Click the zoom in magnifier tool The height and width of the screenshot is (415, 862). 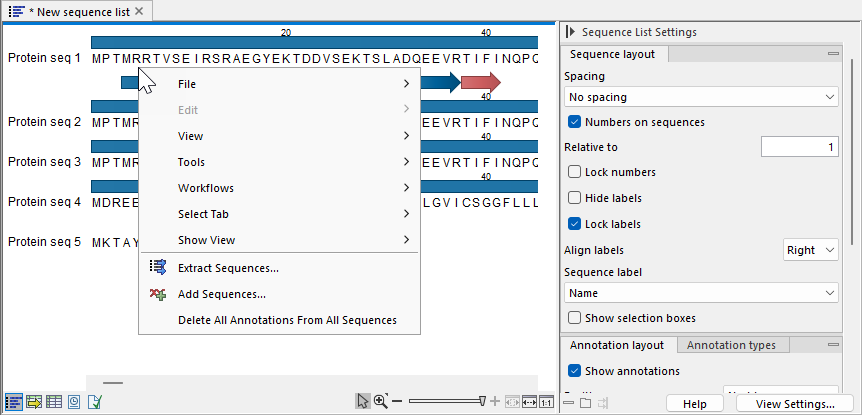click(381, 401)
